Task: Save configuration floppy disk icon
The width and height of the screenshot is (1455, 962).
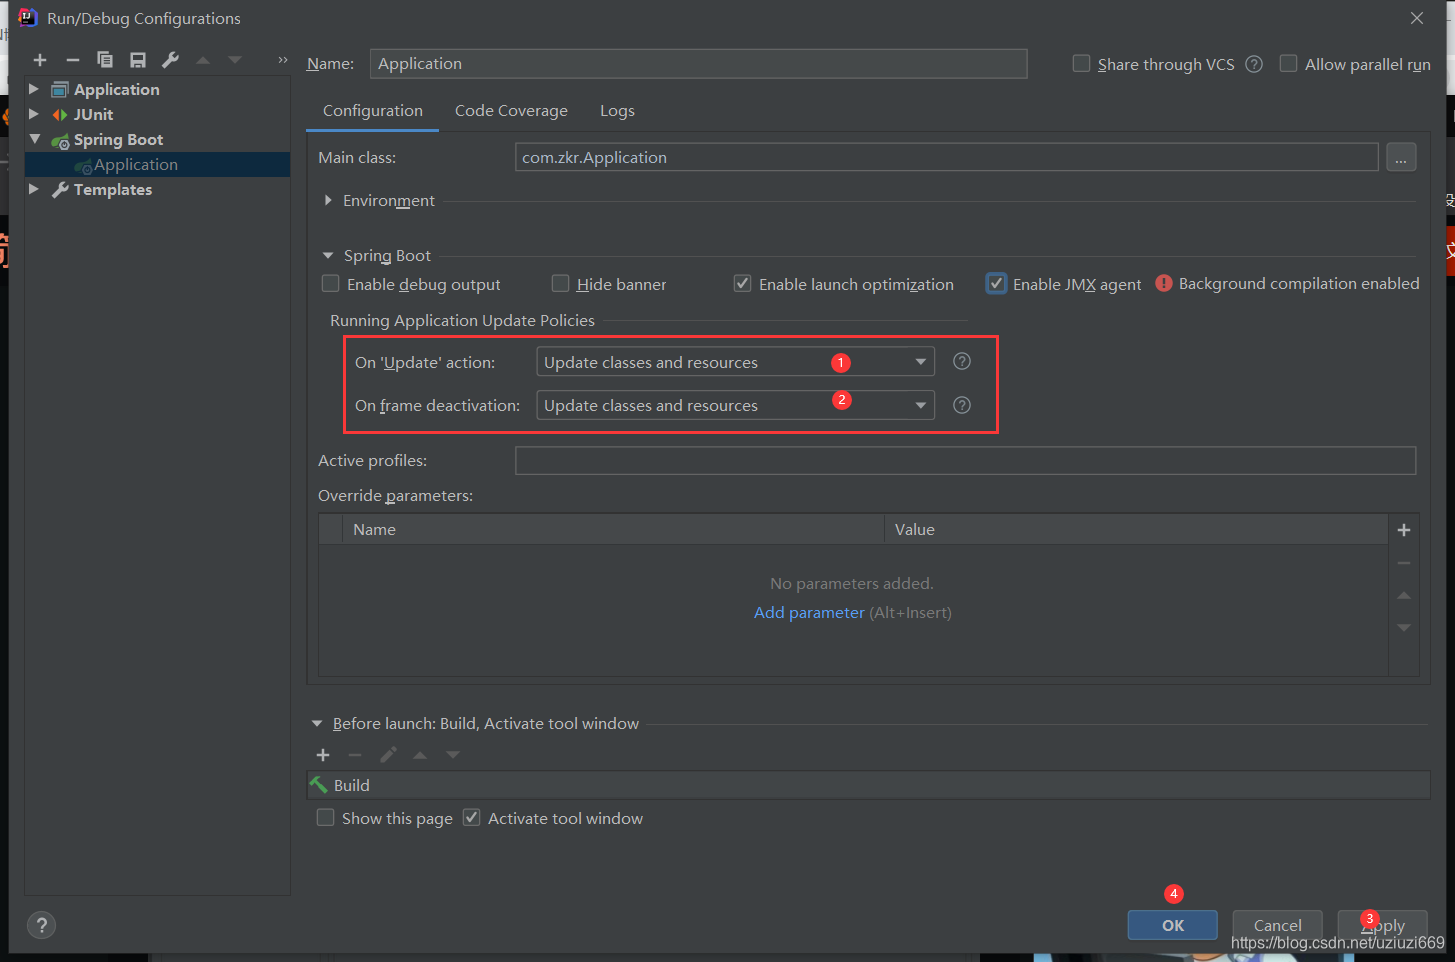Action: 138,60
